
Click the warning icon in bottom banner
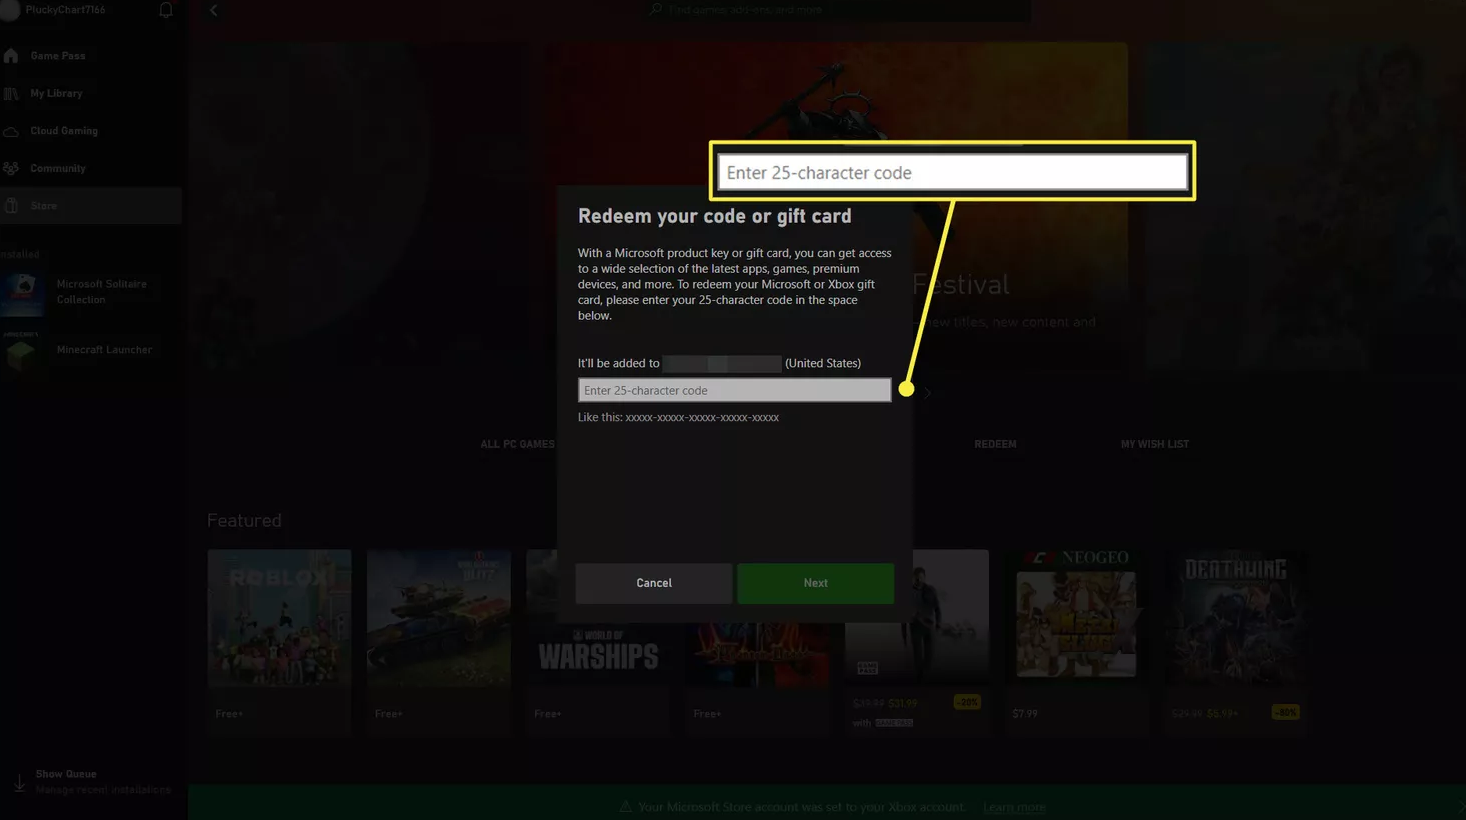point(625,806)
